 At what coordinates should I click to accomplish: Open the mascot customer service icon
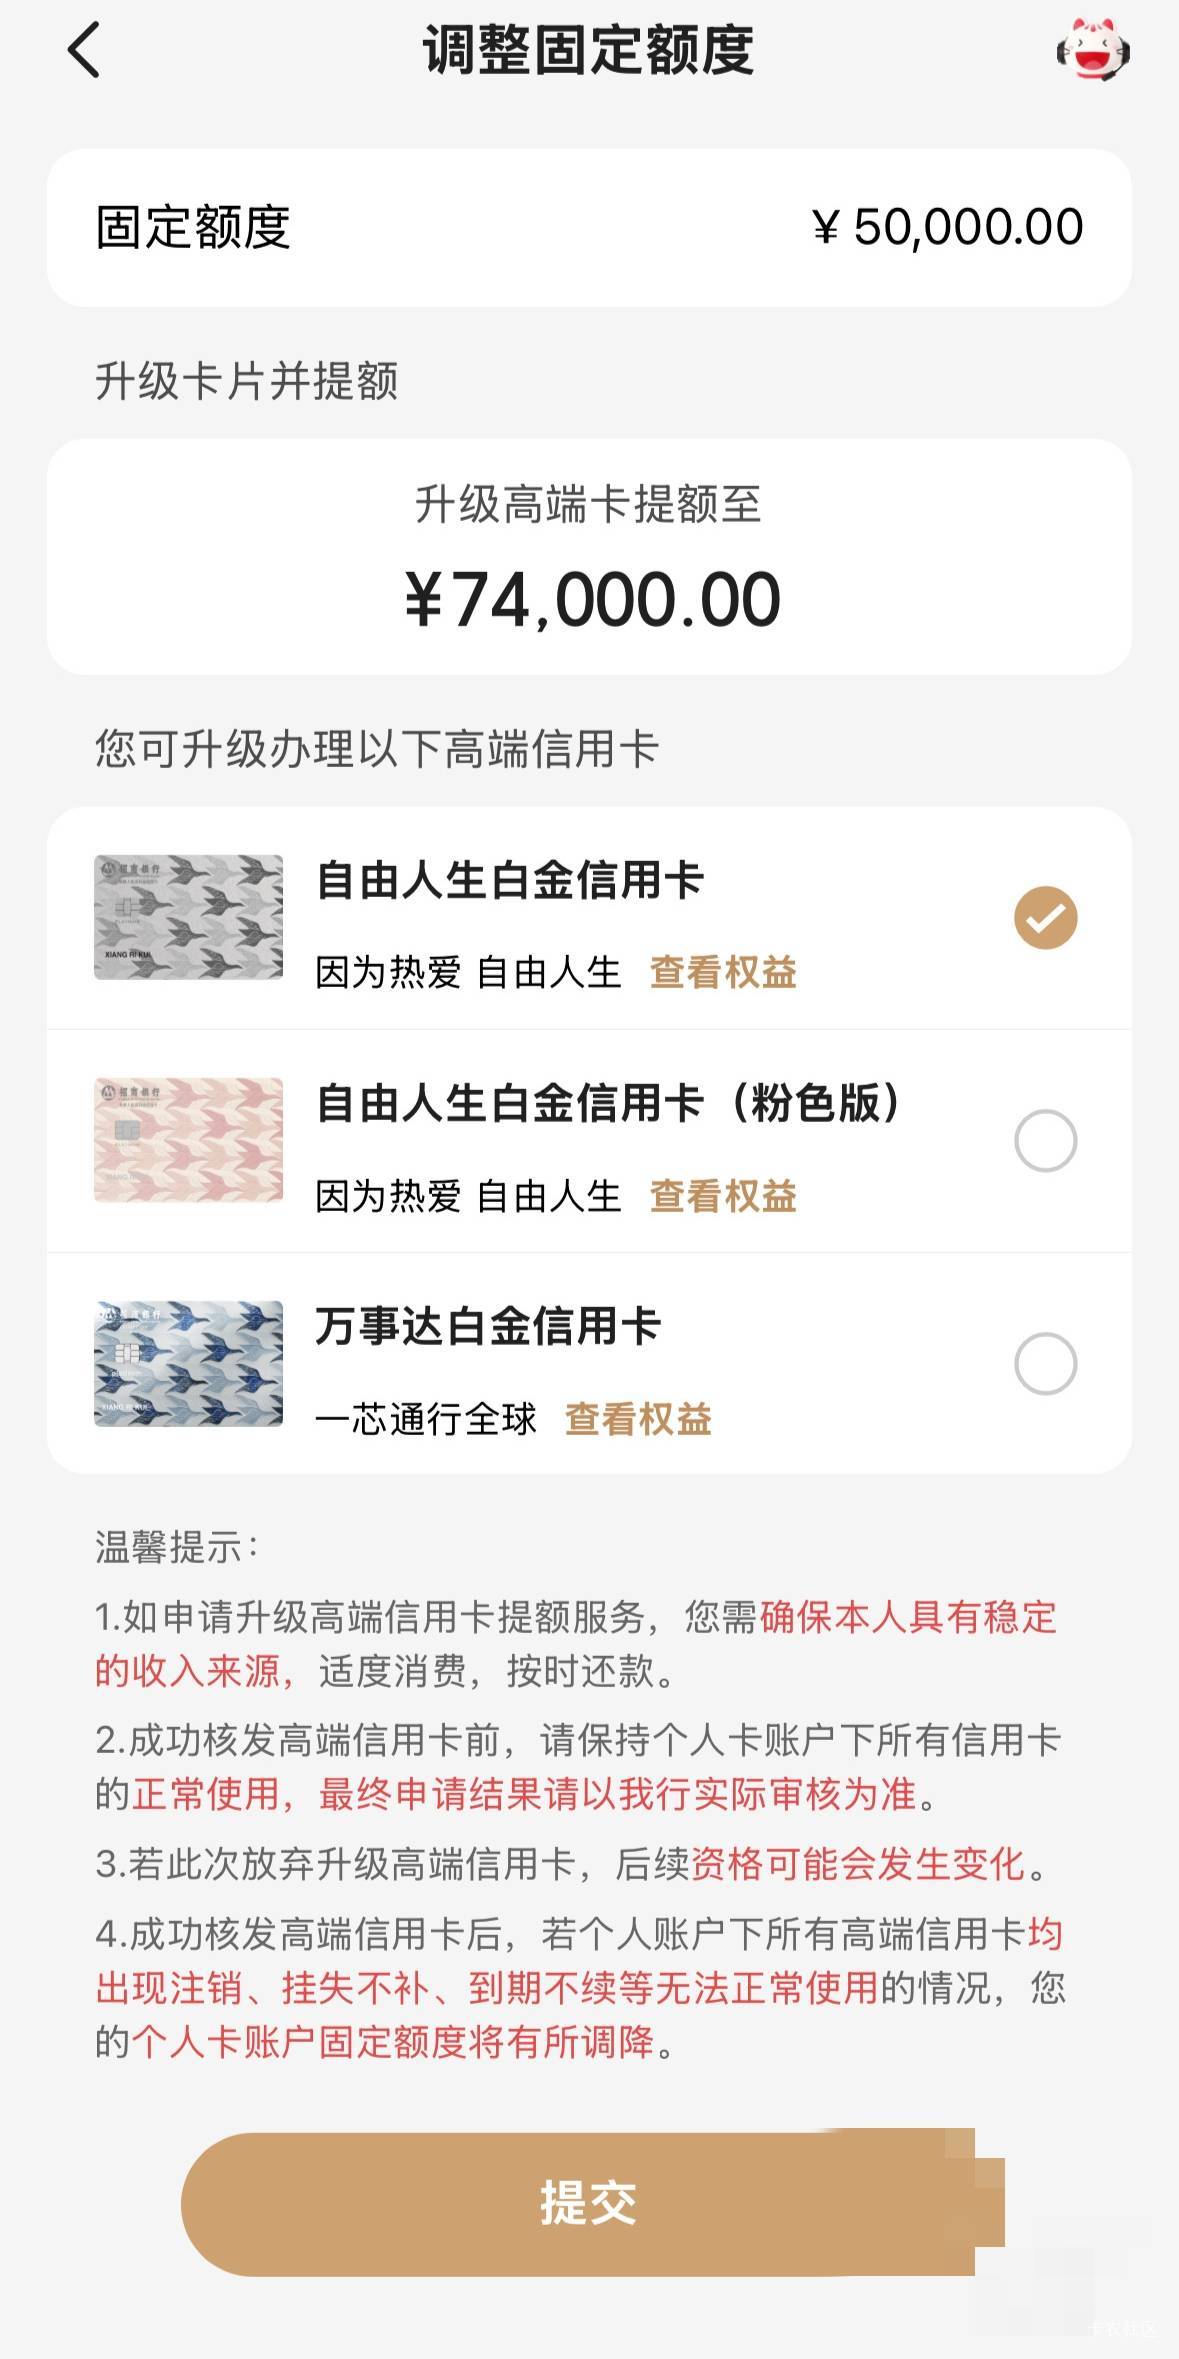1093,50
